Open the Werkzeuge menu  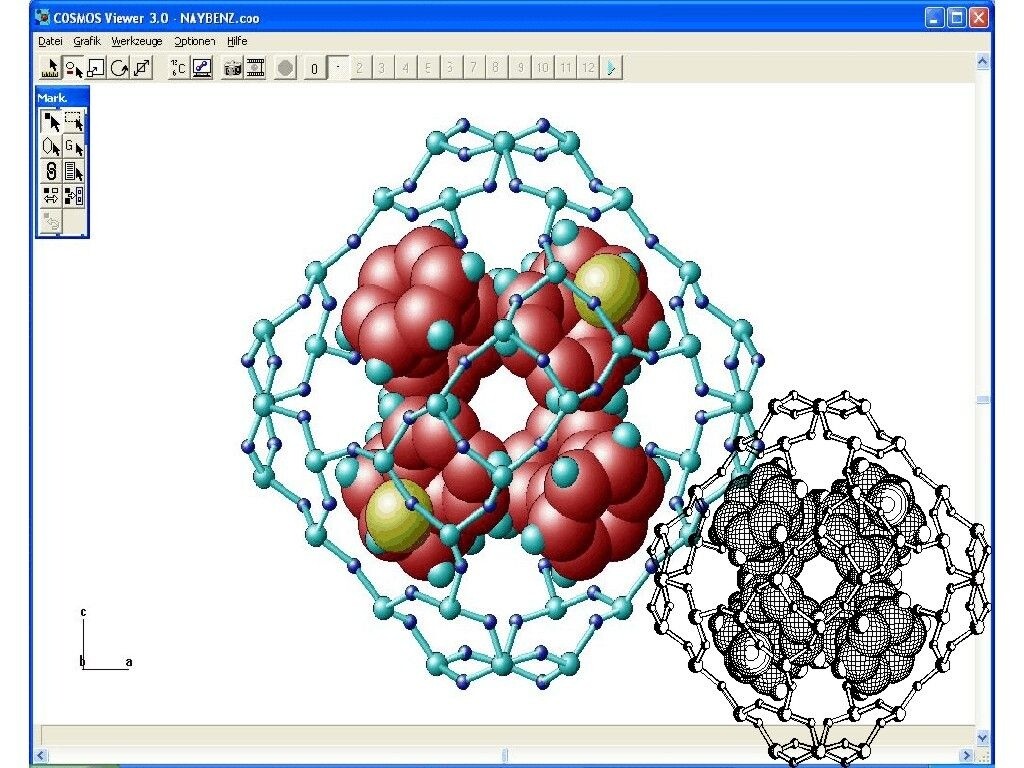pyautogui.click(x=136, y=41)
